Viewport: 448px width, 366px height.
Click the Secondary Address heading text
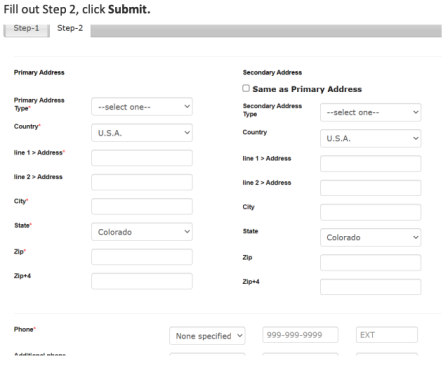[272, 72]
